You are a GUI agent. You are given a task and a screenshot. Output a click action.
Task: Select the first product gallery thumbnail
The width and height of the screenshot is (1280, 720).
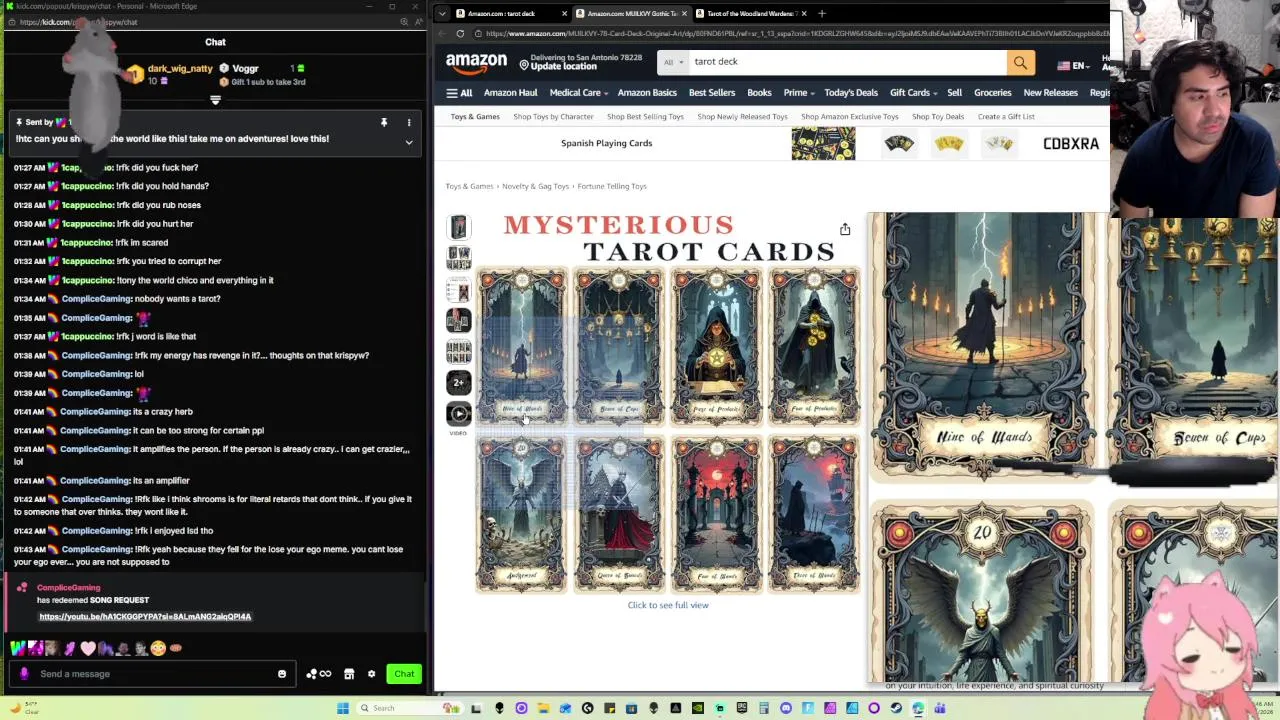(458, 227)
